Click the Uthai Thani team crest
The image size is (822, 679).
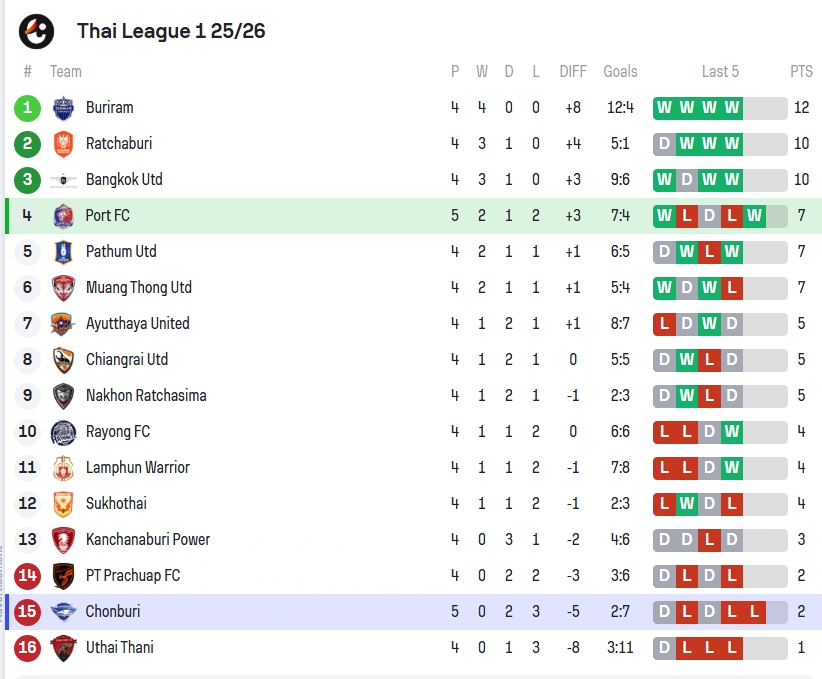63,648
